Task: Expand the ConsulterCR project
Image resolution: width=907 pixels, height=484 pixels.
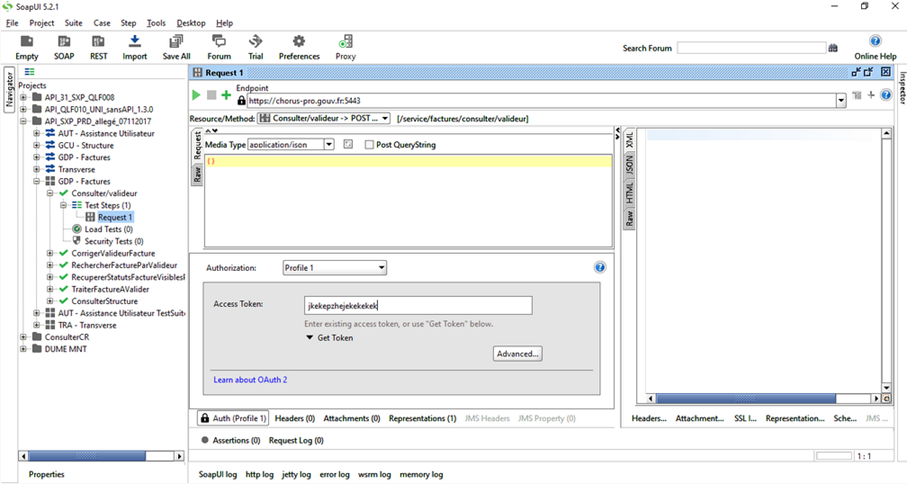Action: (24, 337)
